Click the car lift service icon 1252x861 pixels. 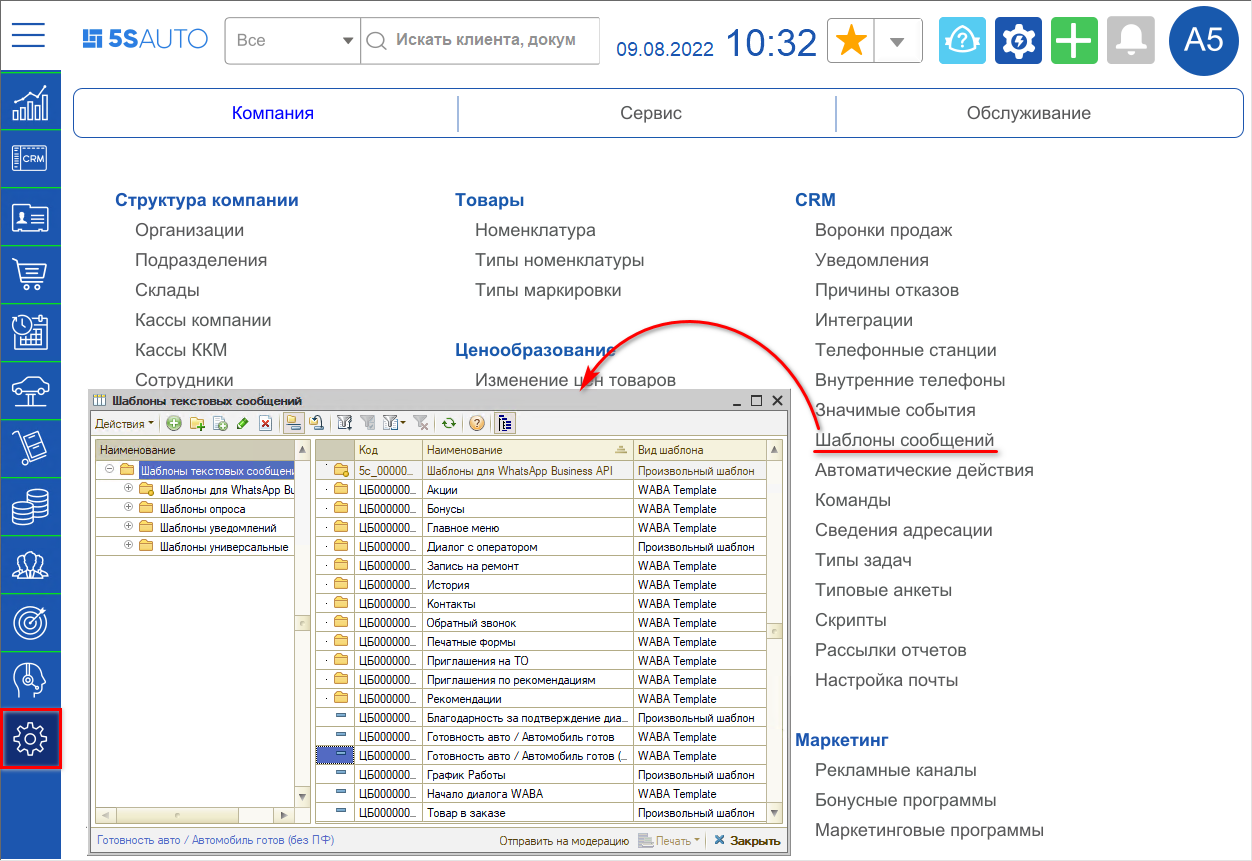[x=30, y=390]
